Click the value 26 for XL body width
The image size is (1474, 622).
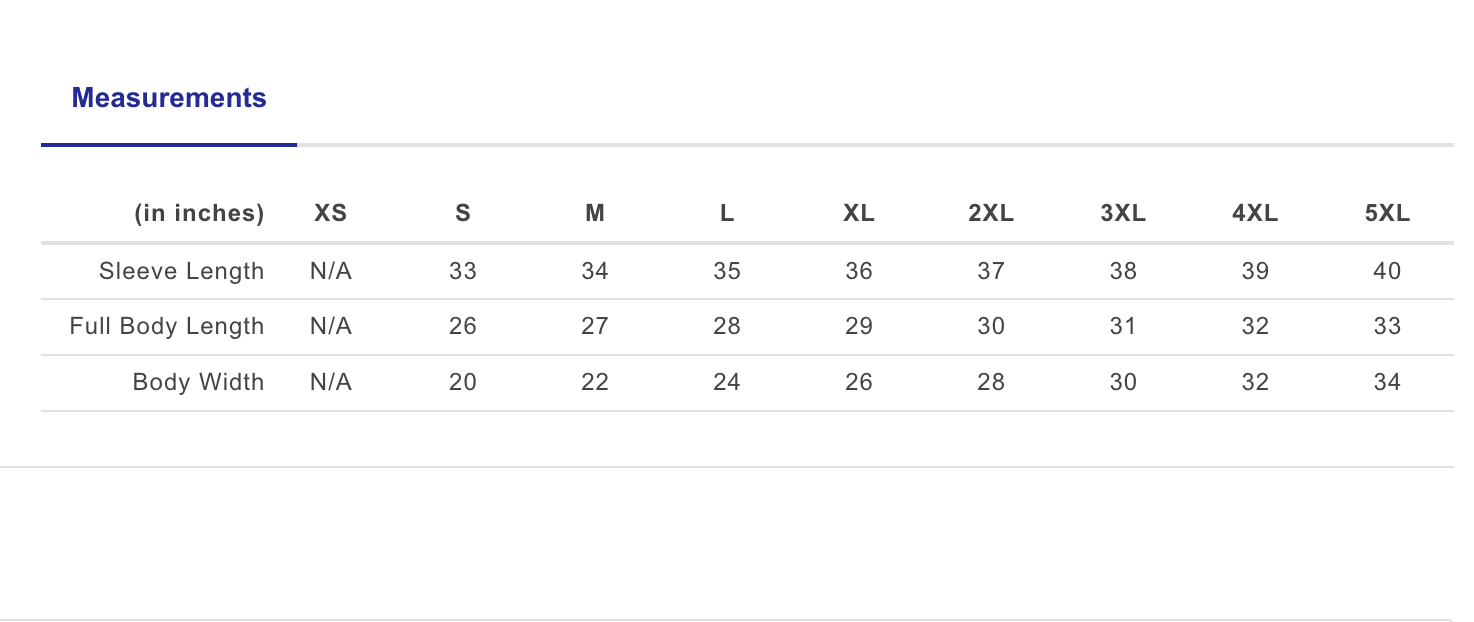pyautogui.click(x=858, y=382)
